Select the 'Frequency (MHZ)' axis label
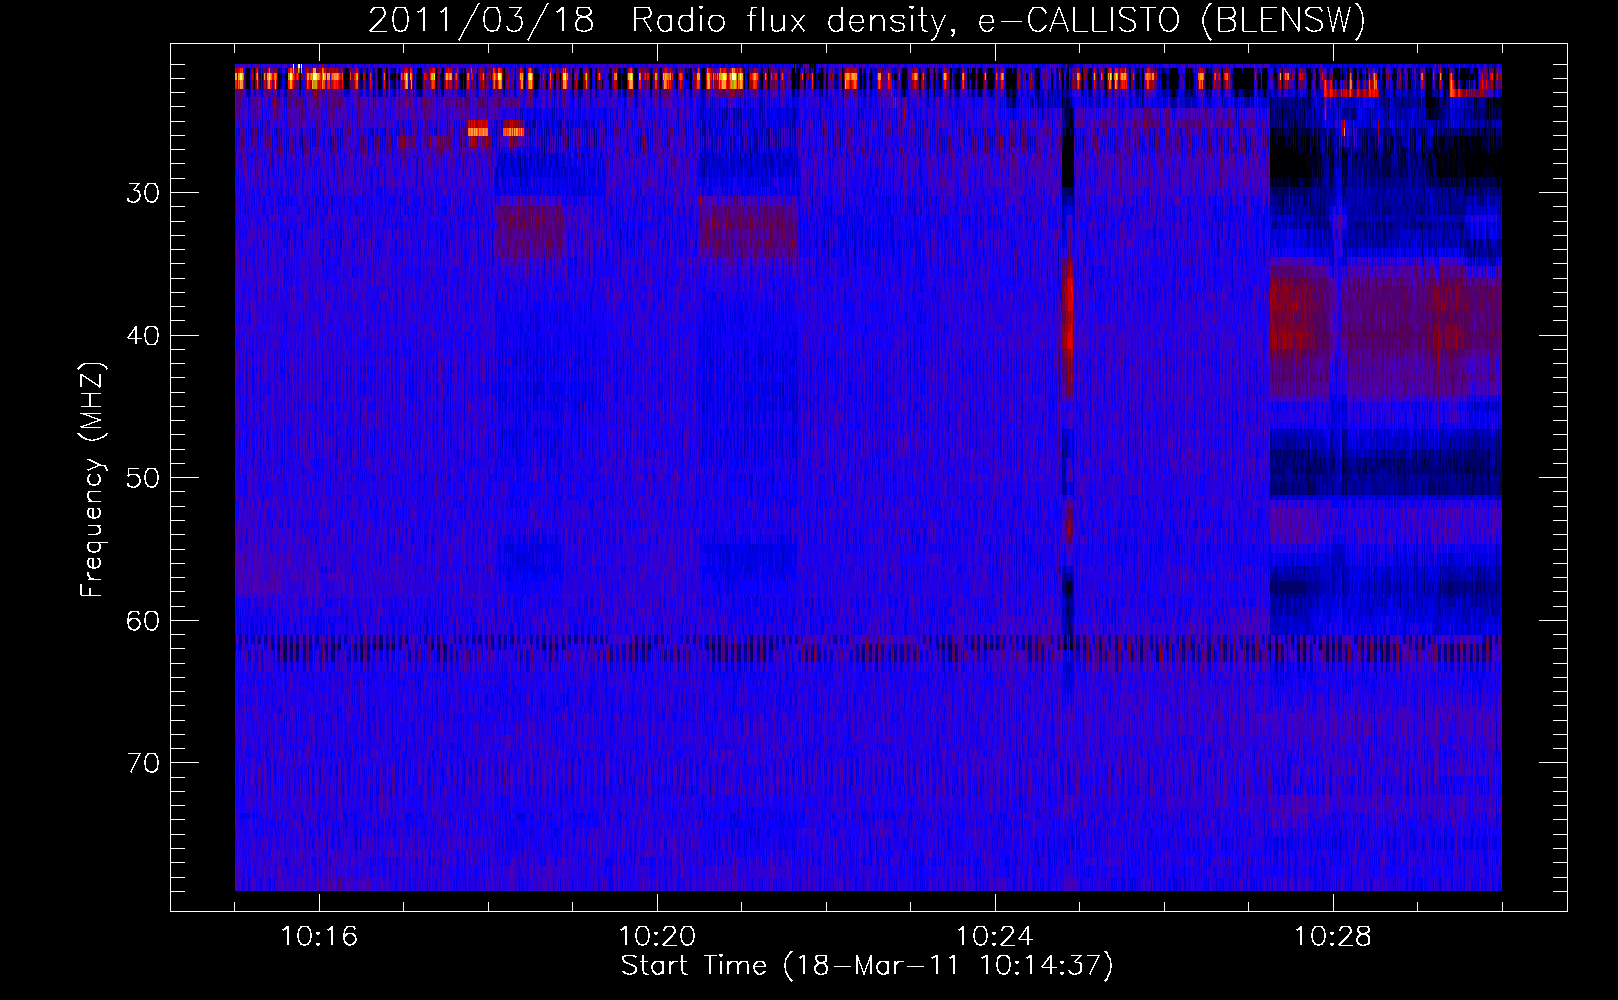The width and height of the screenshot is (1618, 1000). click(x=92, y=480)
